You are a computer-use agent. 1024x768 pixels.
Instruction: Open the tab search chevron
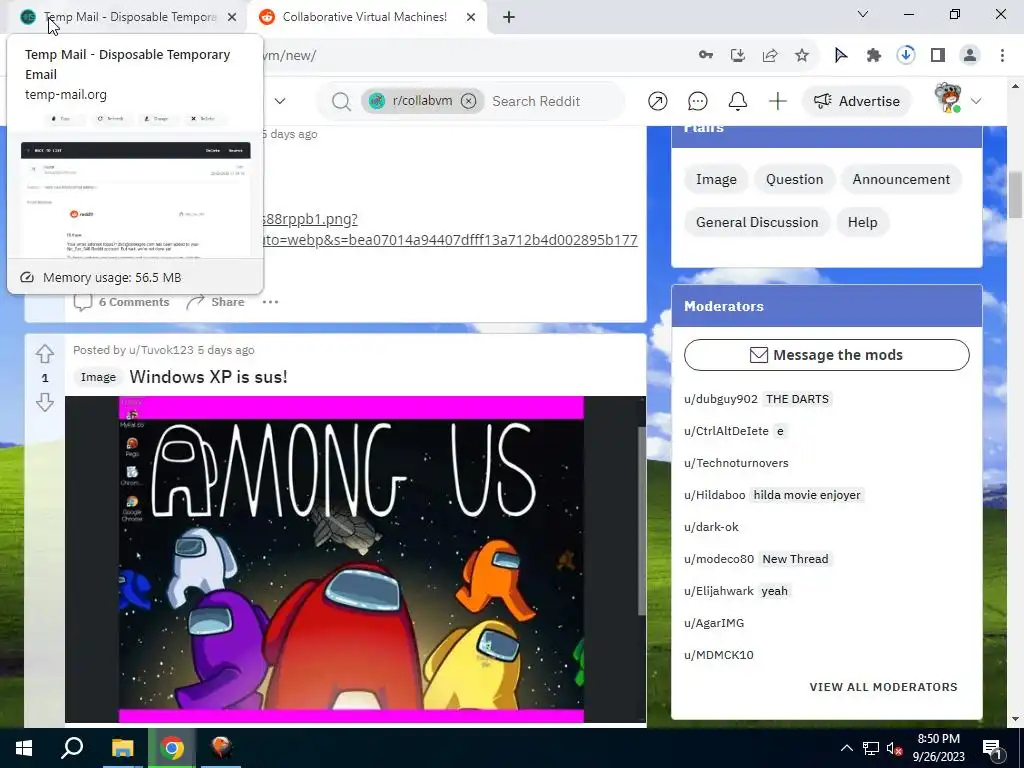pyautogui.click(x=863, y=14)
